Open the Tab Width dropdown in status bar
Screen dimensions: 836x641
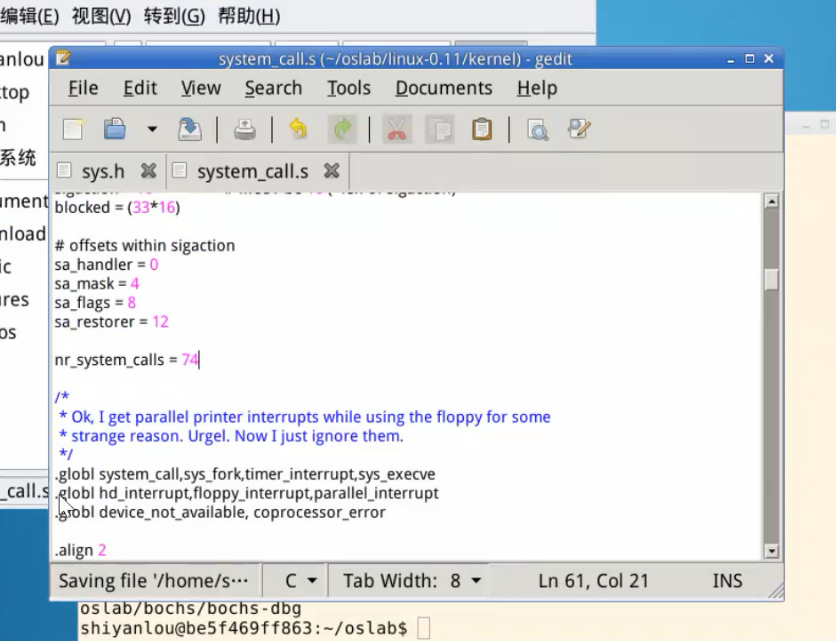point(412,580)
